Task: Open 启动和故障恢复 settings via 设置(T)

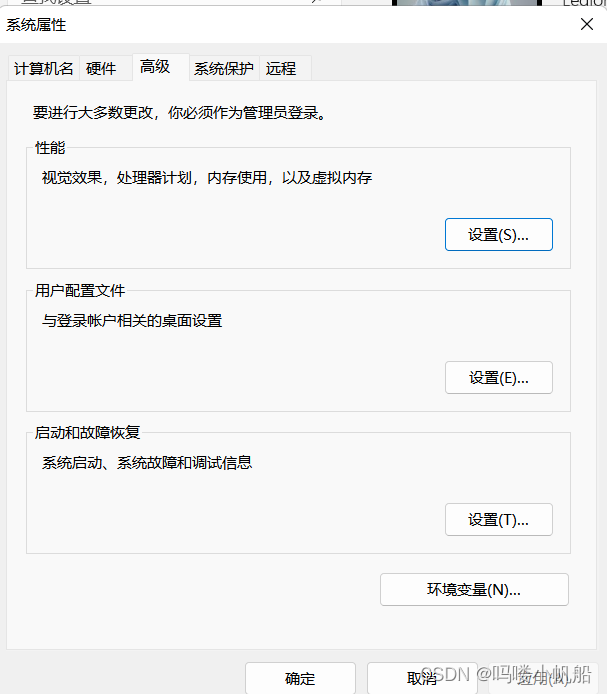Action: coord(498,520)
